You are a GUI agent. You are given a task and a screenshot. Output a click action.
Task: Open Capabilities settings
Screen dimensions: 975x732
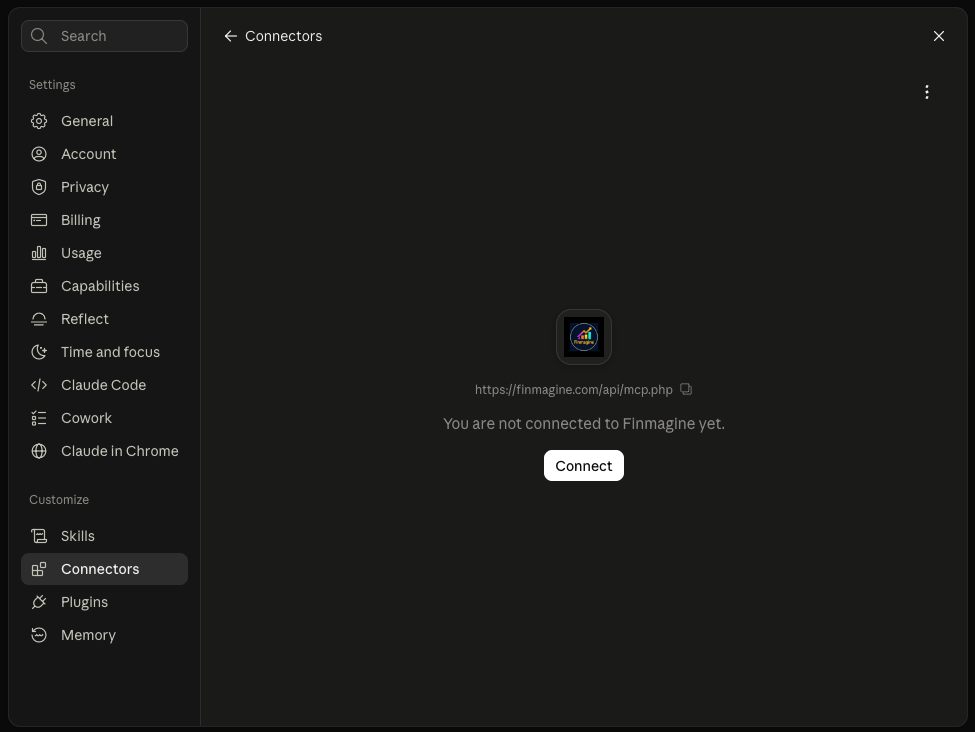[x=104, y=285]
